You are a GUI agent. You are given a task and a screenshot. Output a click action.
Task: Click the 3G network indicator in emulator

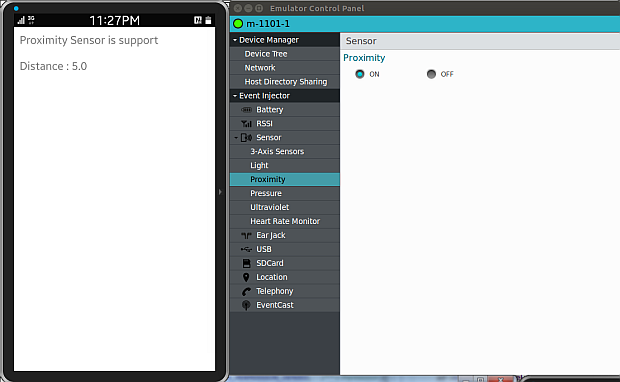(31, 20)
